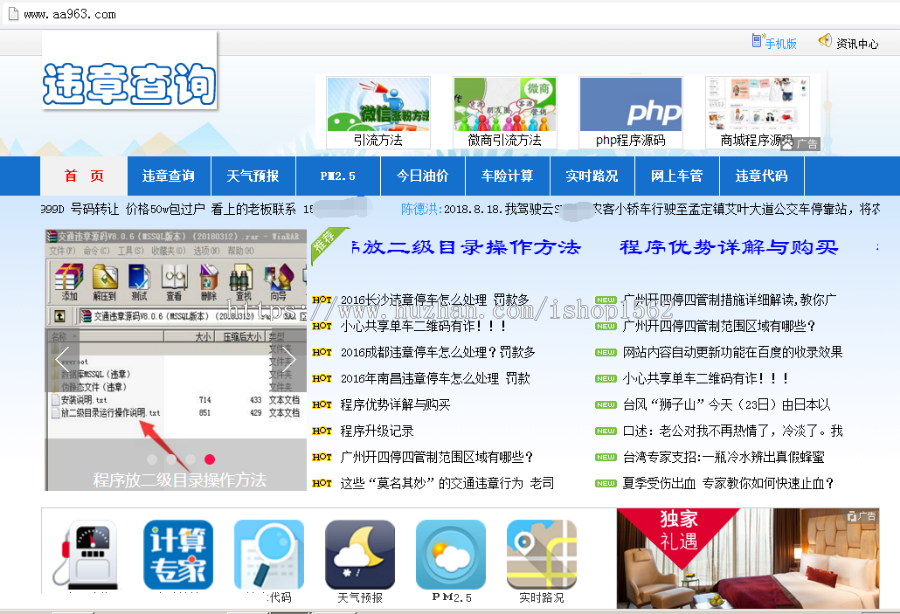Click the 推荐 green ribbon badge
This screenshot has width=900, height=614.
coord(327,244)
